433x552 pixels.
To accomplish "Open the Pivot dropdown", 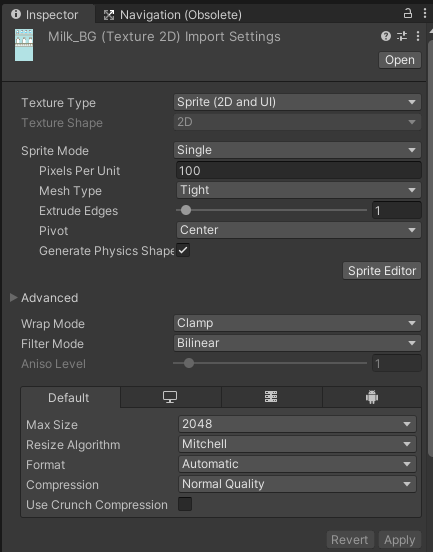I will 299,230.
